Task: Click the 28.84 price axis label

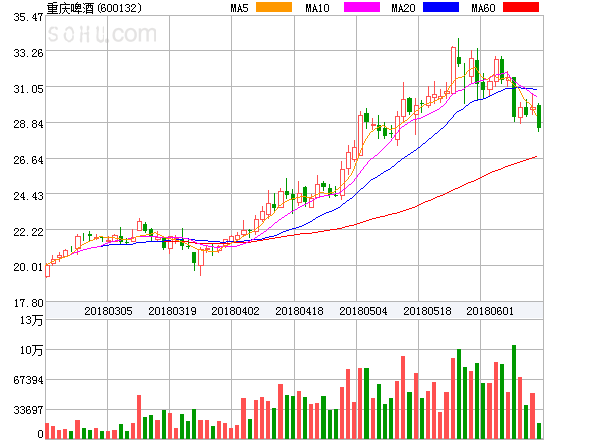Action: 28,124
